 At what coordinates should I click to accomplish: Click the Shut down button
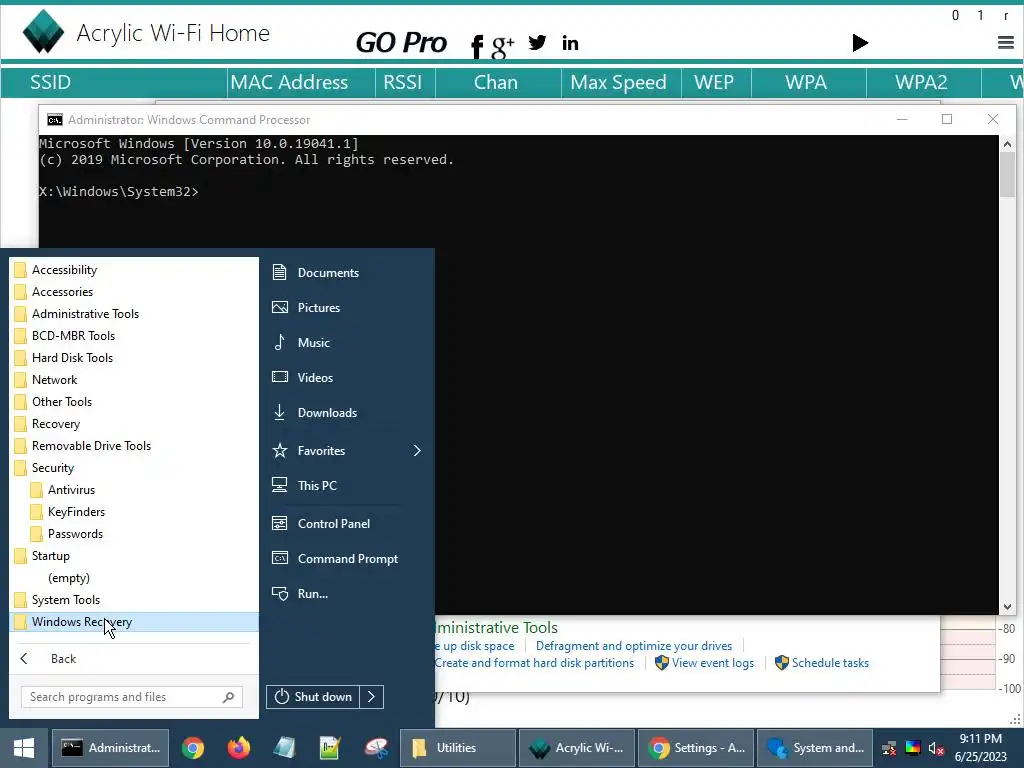313,697
